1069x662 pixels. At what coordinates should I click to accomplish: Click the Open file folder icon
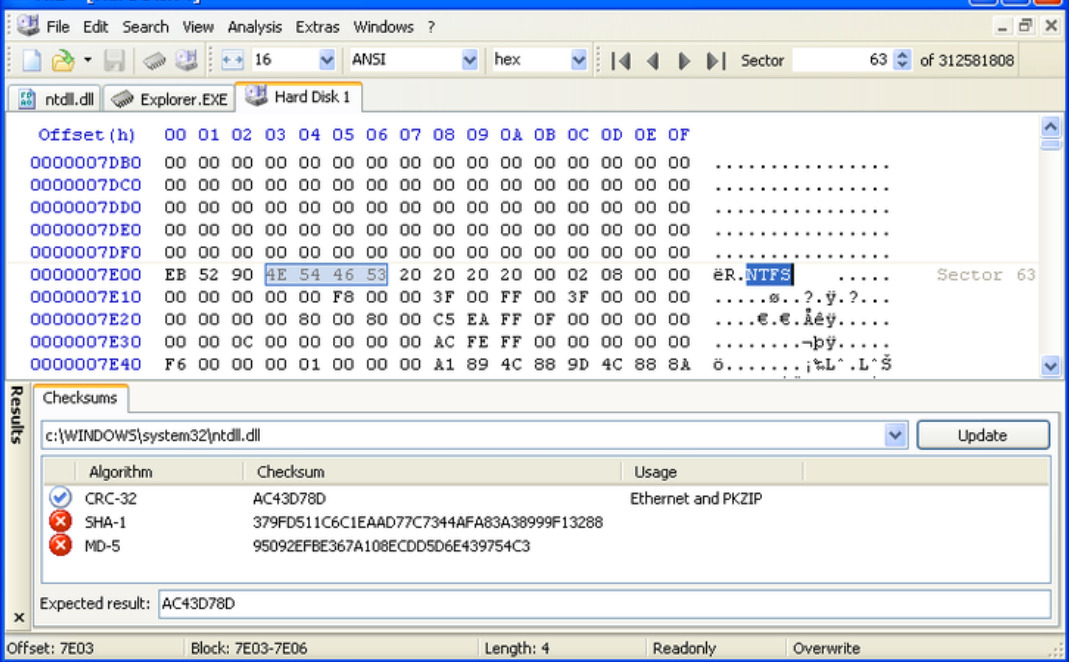click(x=62, y=61)
